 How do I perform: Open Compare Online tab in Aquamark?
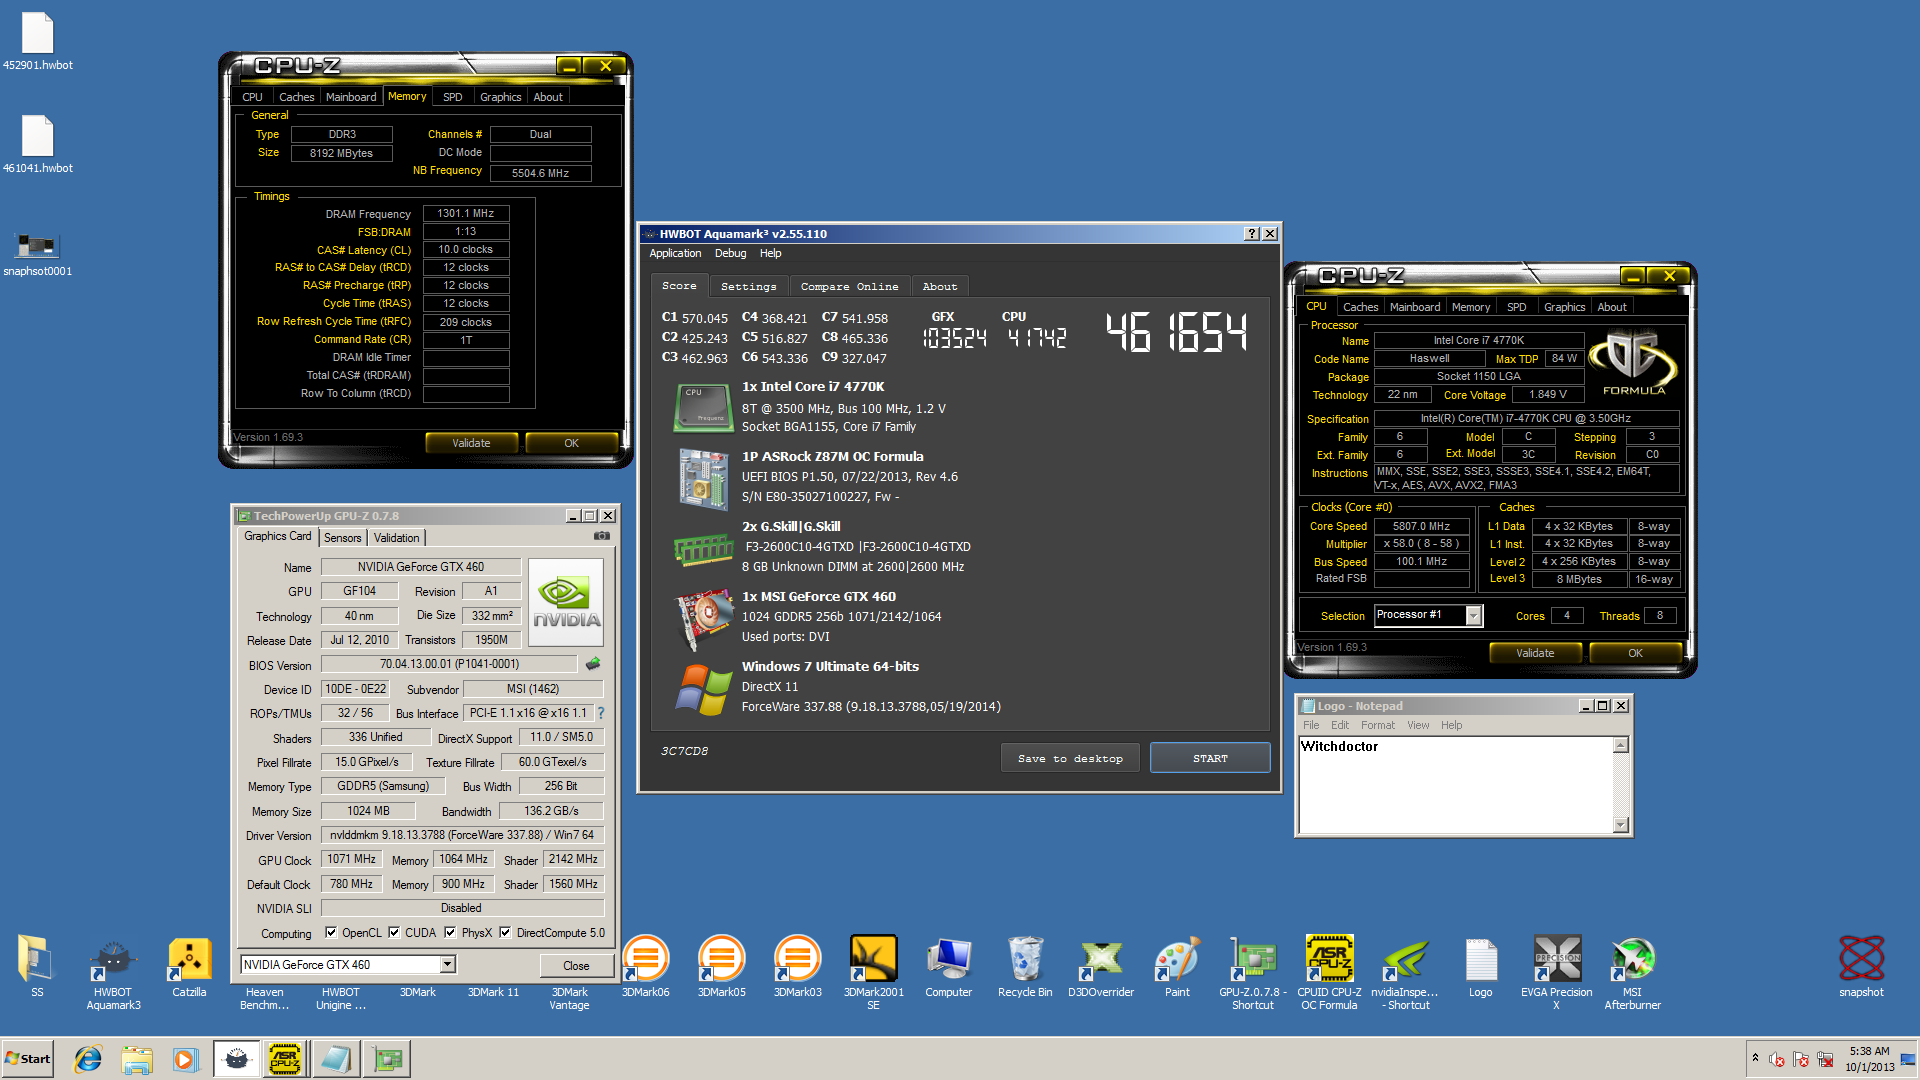pyautogui.click(x=849, y=287)
